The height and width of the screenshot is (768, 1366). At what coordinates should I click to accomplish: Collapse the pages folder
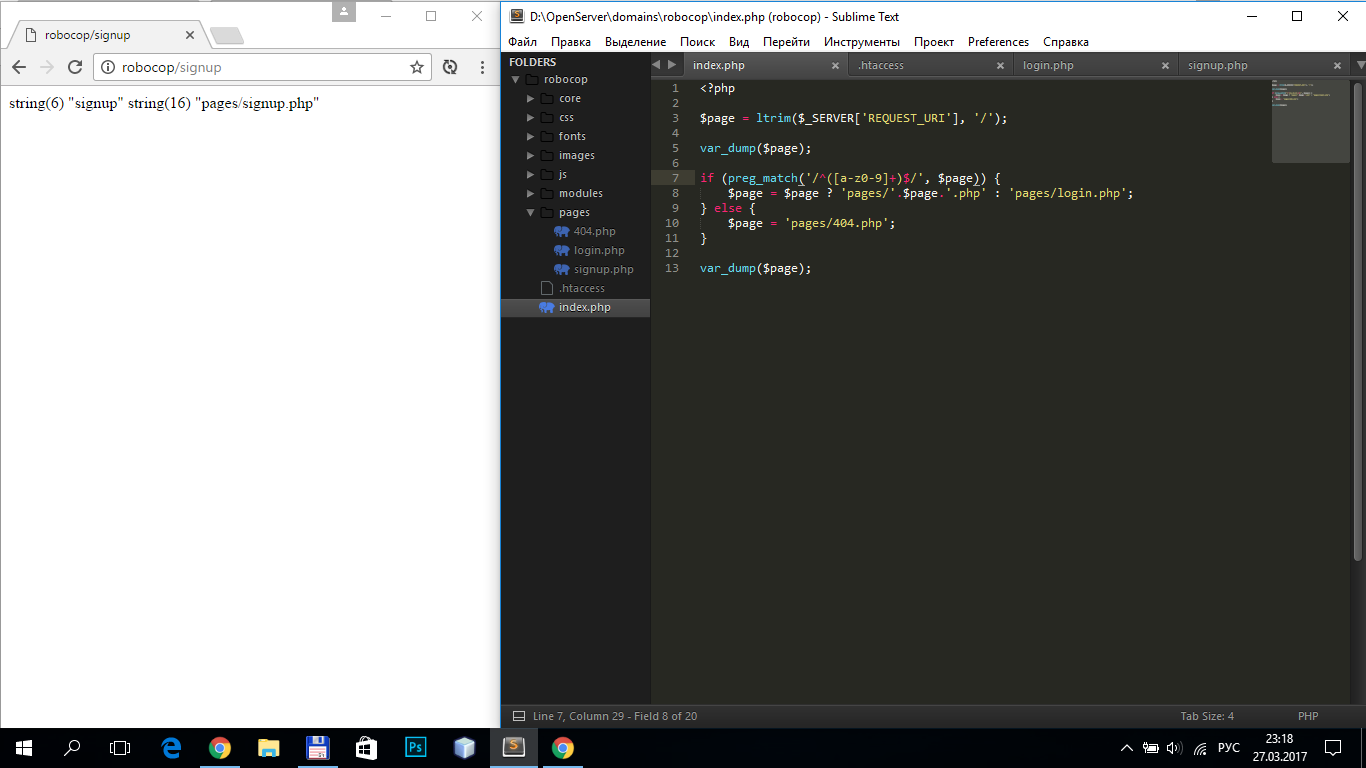531,213
